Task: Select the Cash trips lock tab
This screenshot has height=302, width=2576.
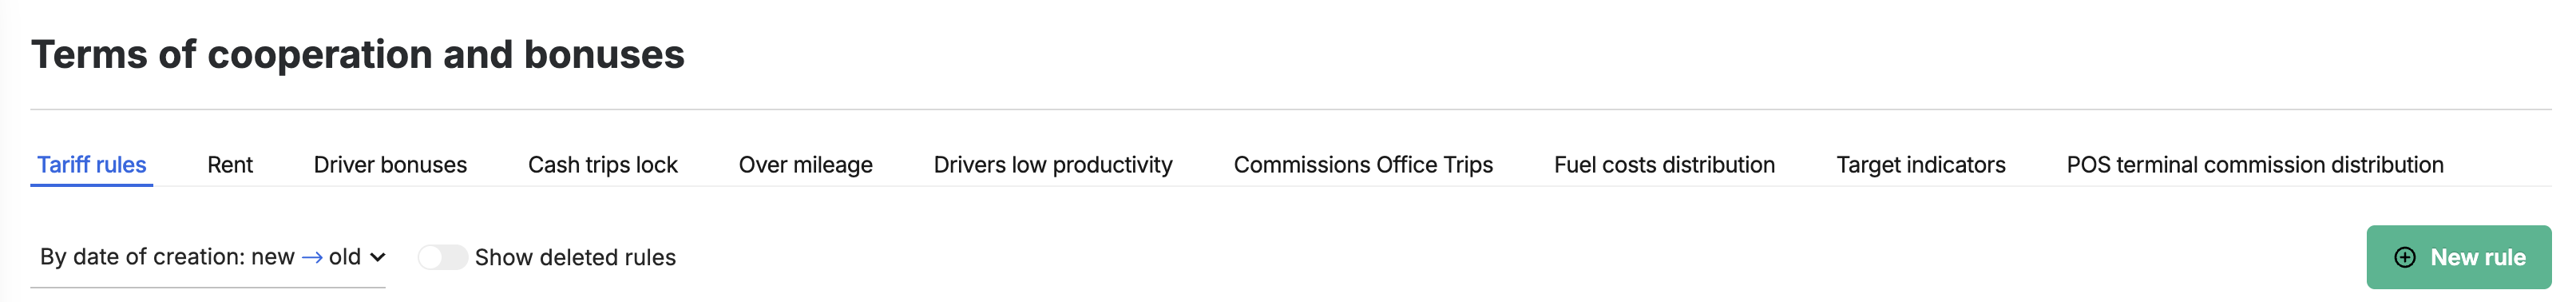Action: pyautogui.click(x=603, y=164)
